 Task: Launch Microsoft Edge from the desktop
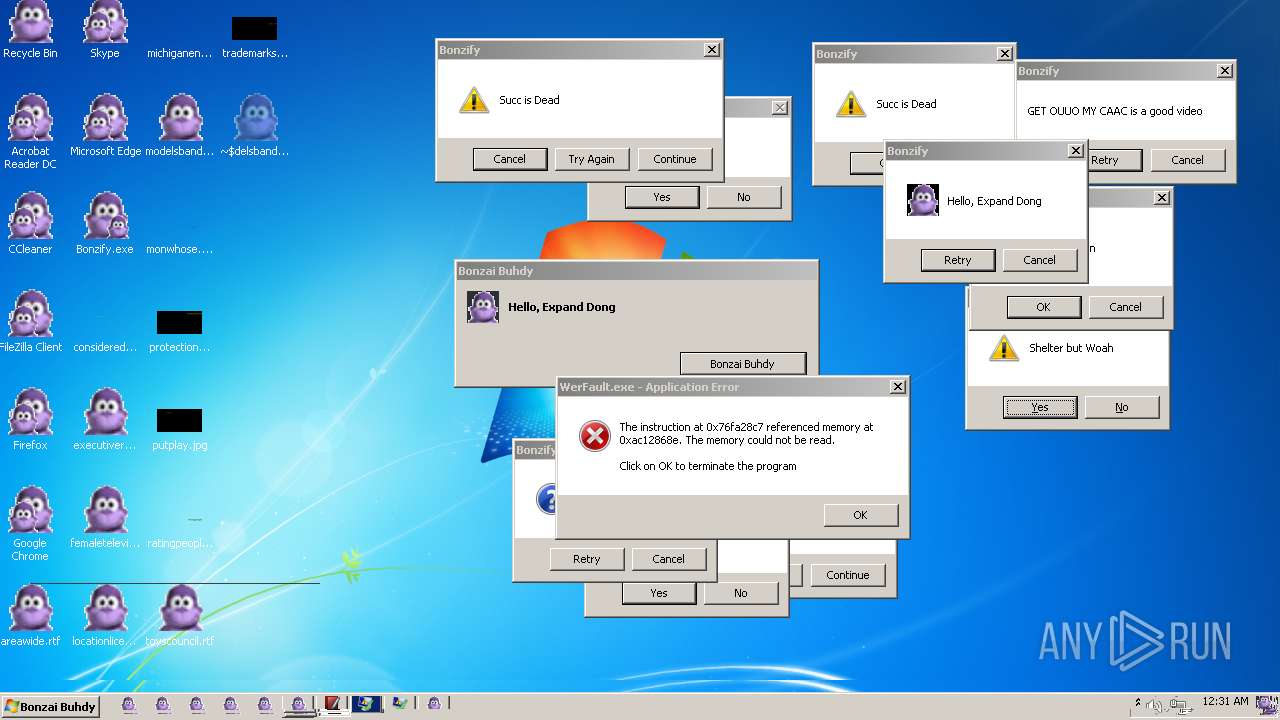coord(105,127)
